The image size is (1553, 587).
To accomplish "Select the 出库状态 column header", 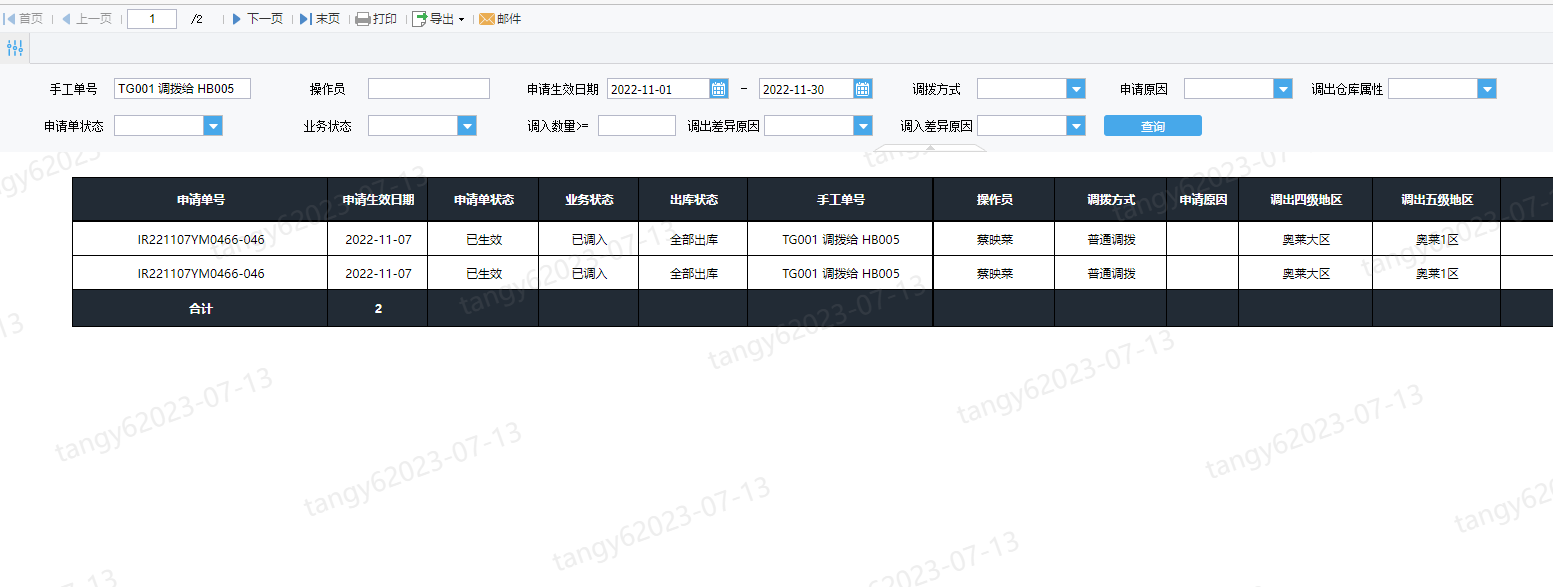I will pyautogui.click(x=694, y=199).
